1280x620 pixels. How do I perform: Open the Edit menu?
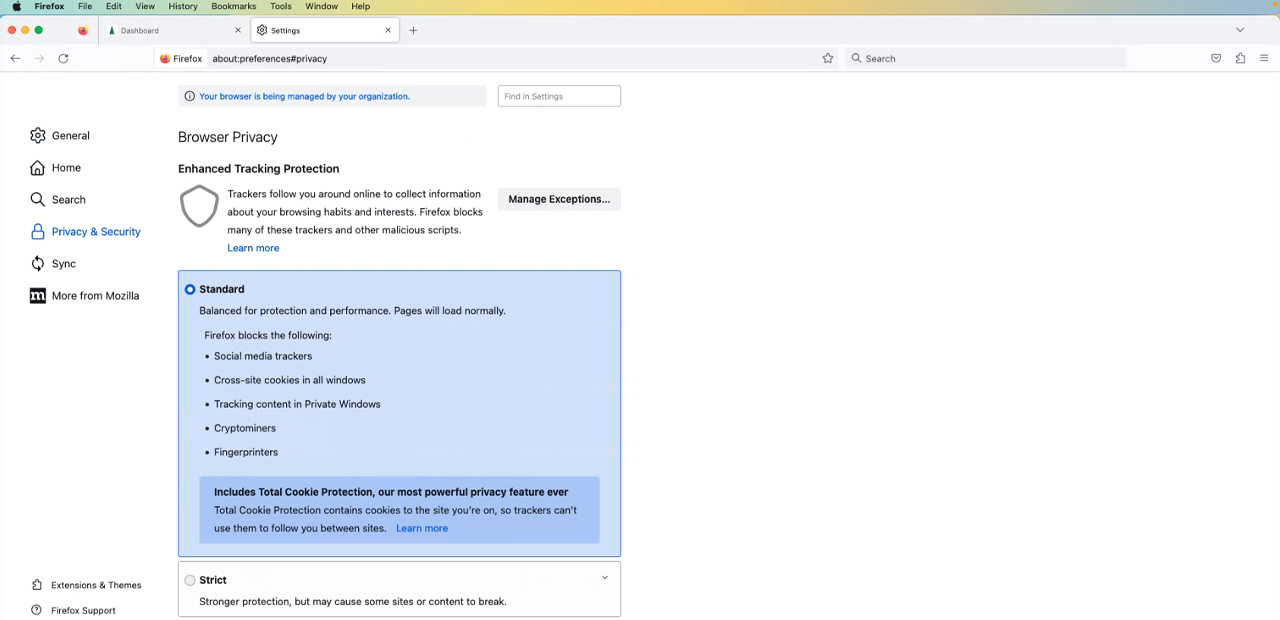(x=114, y=6)
